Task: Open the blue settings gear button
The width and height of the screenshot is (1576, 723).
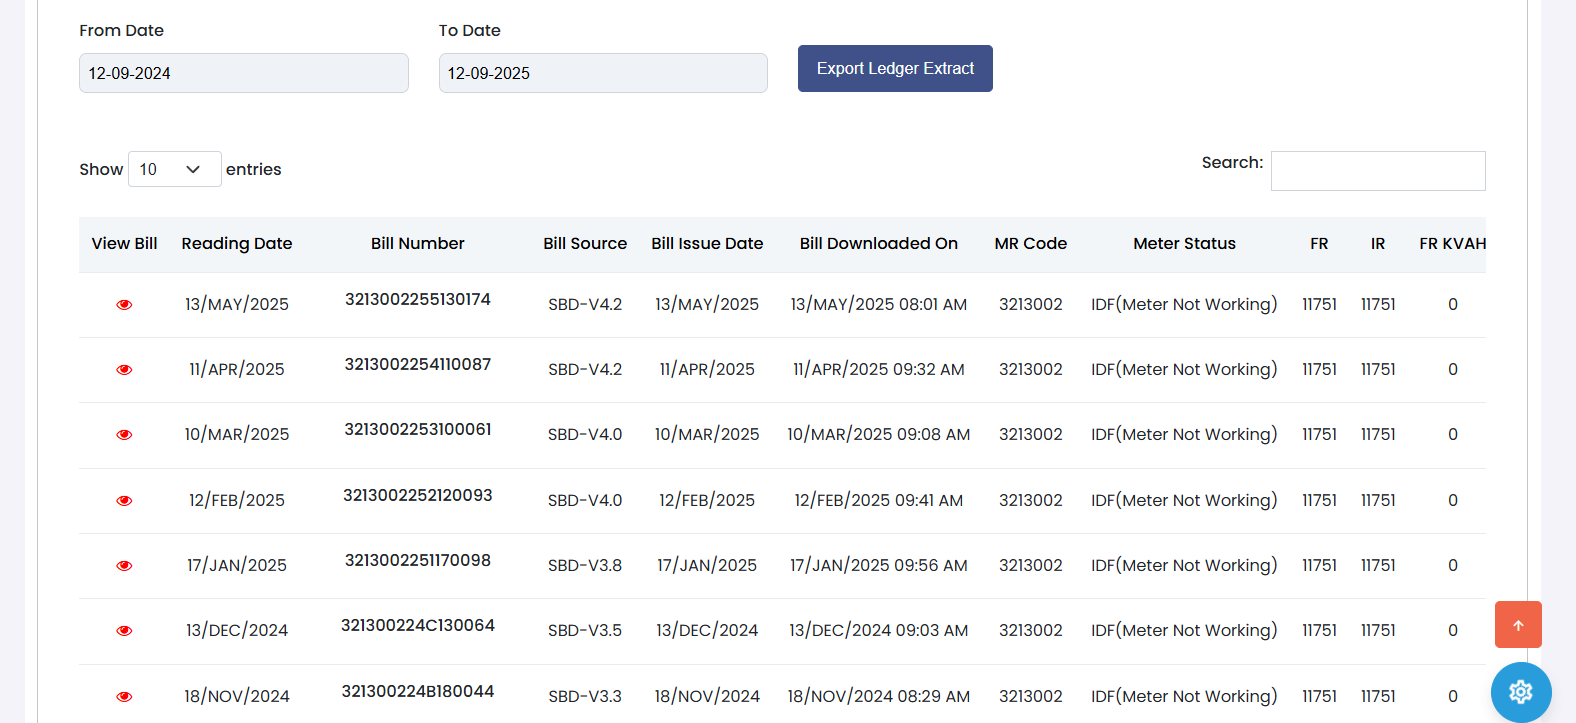Action: click(1520, 691)
